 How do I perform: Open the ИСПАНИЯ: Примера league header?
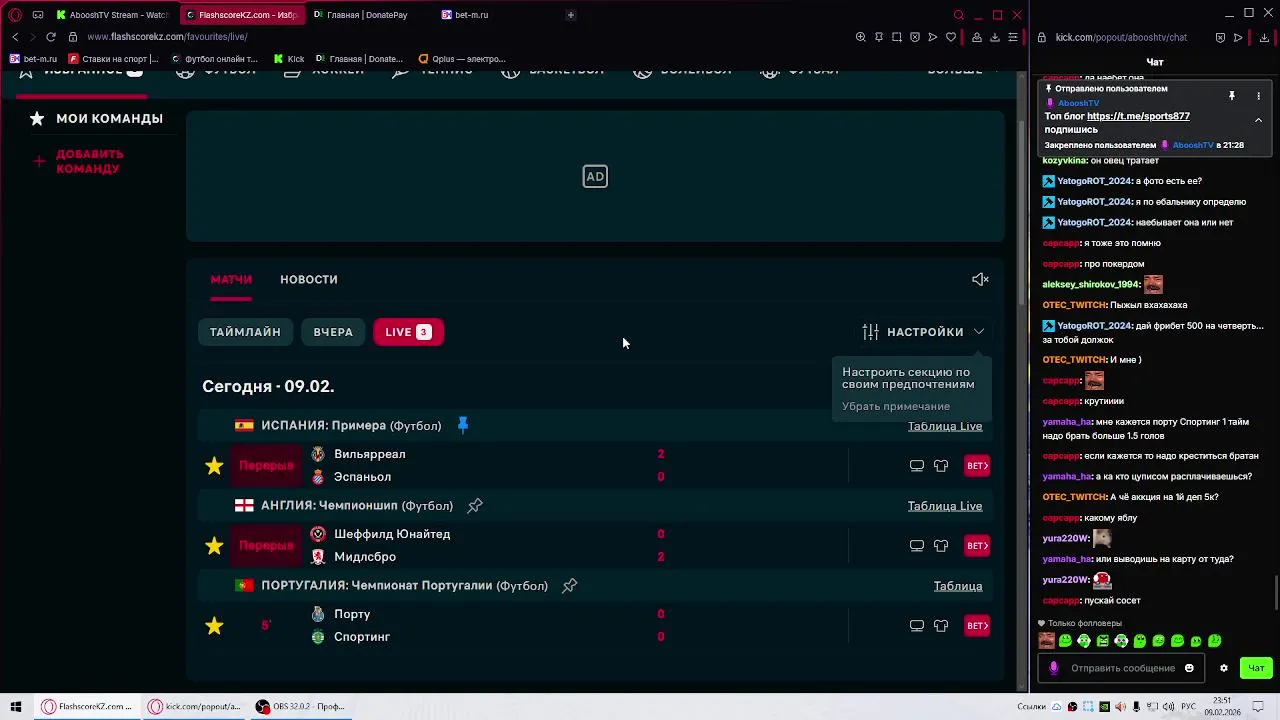point(351,426)
